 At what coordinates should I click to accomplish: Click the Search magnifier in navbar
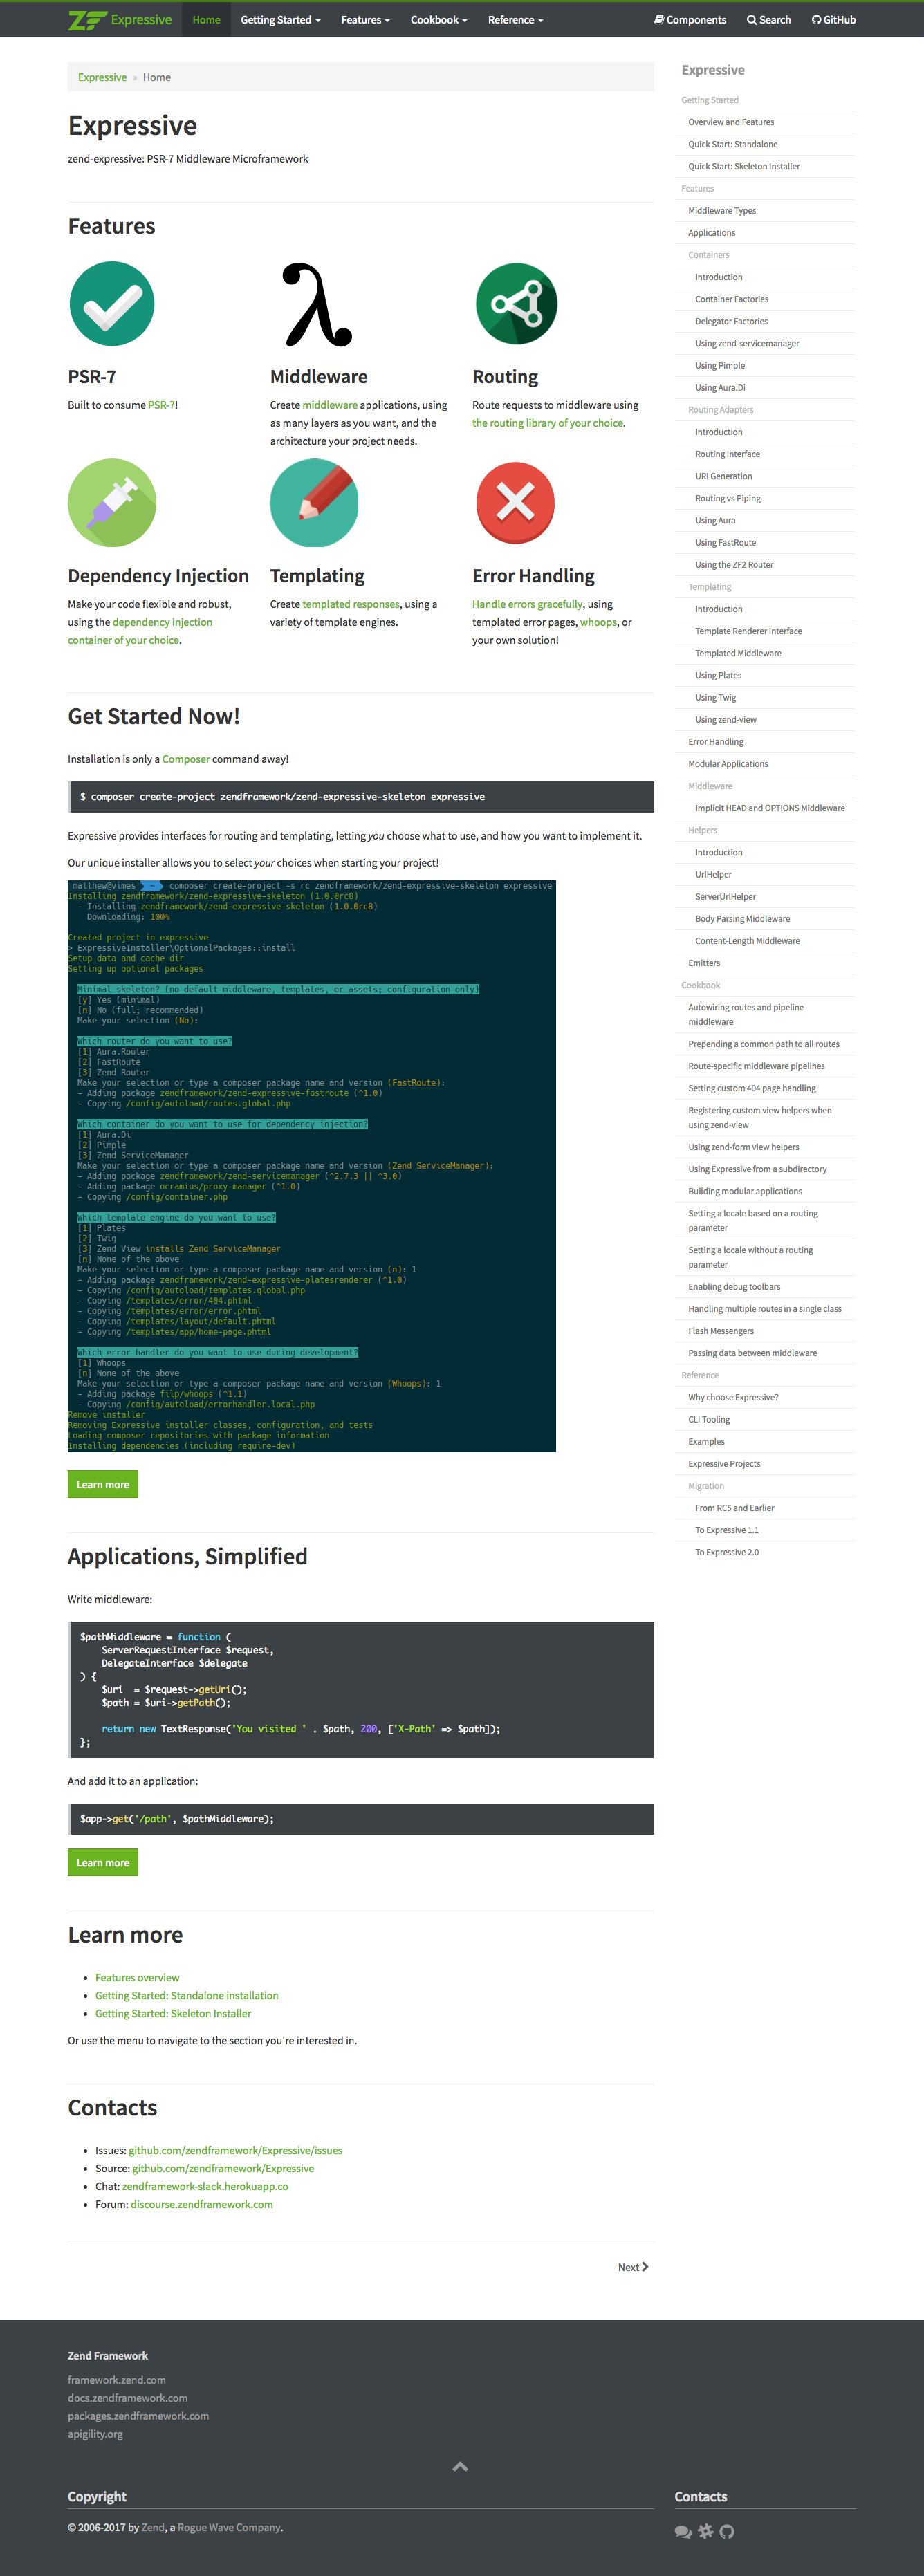tap(768, 19)
